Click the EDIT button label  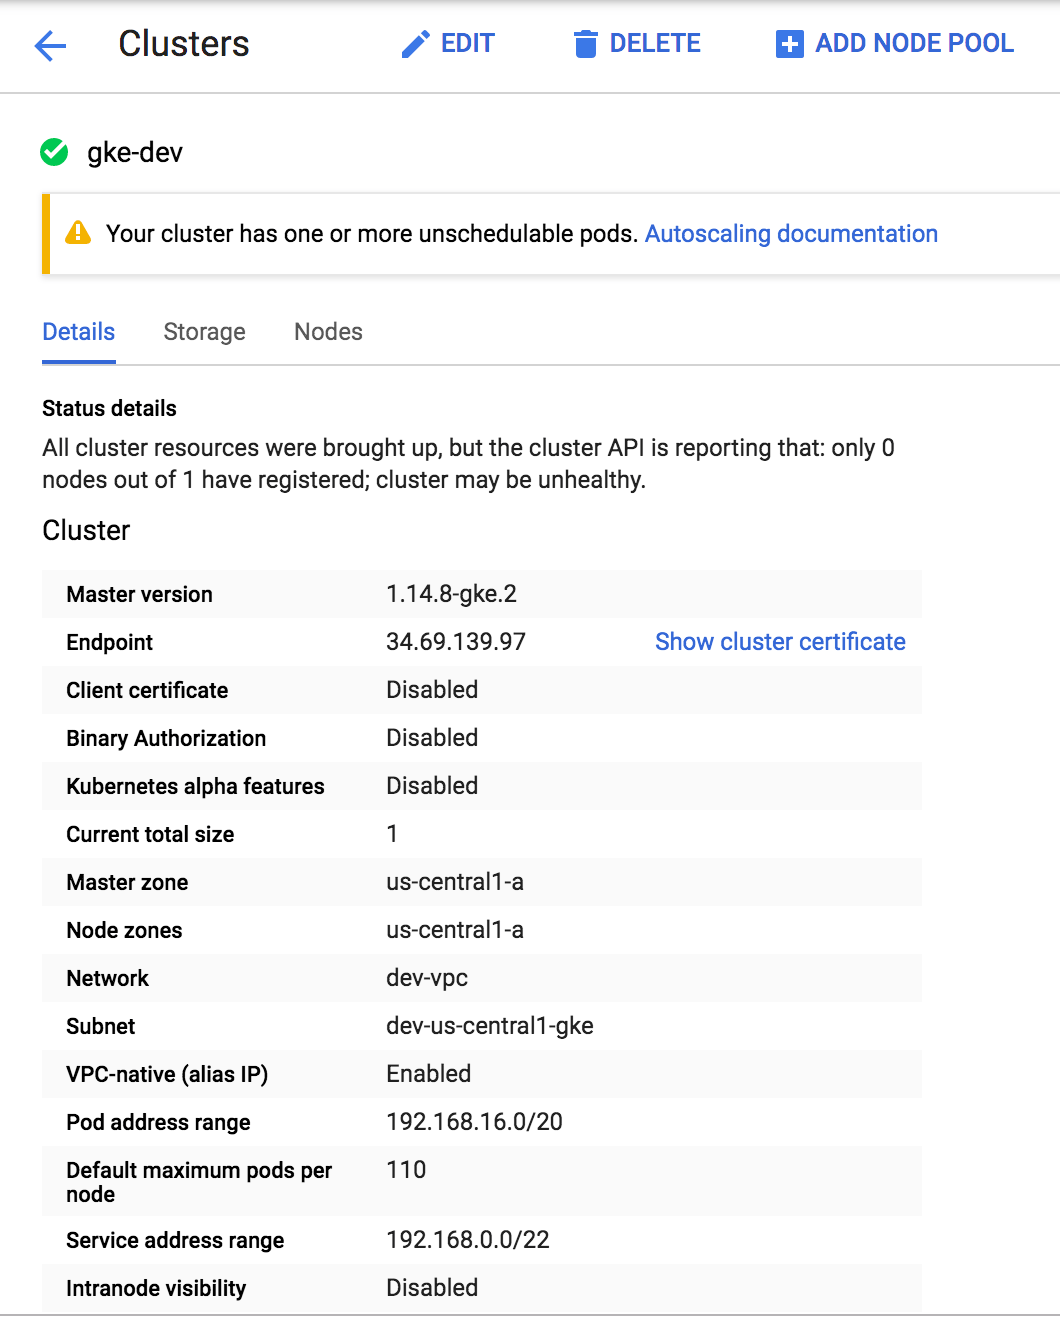tap(468, 43)
